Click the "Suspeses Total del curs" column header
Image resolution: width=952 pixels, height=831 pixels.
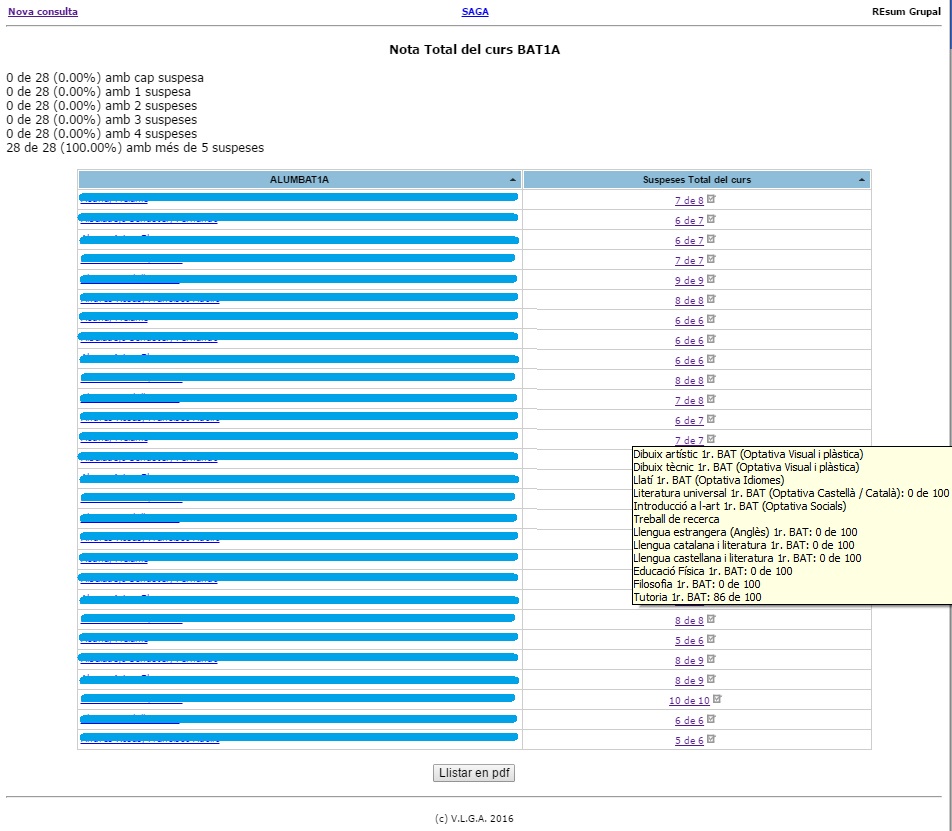point(696,180)
